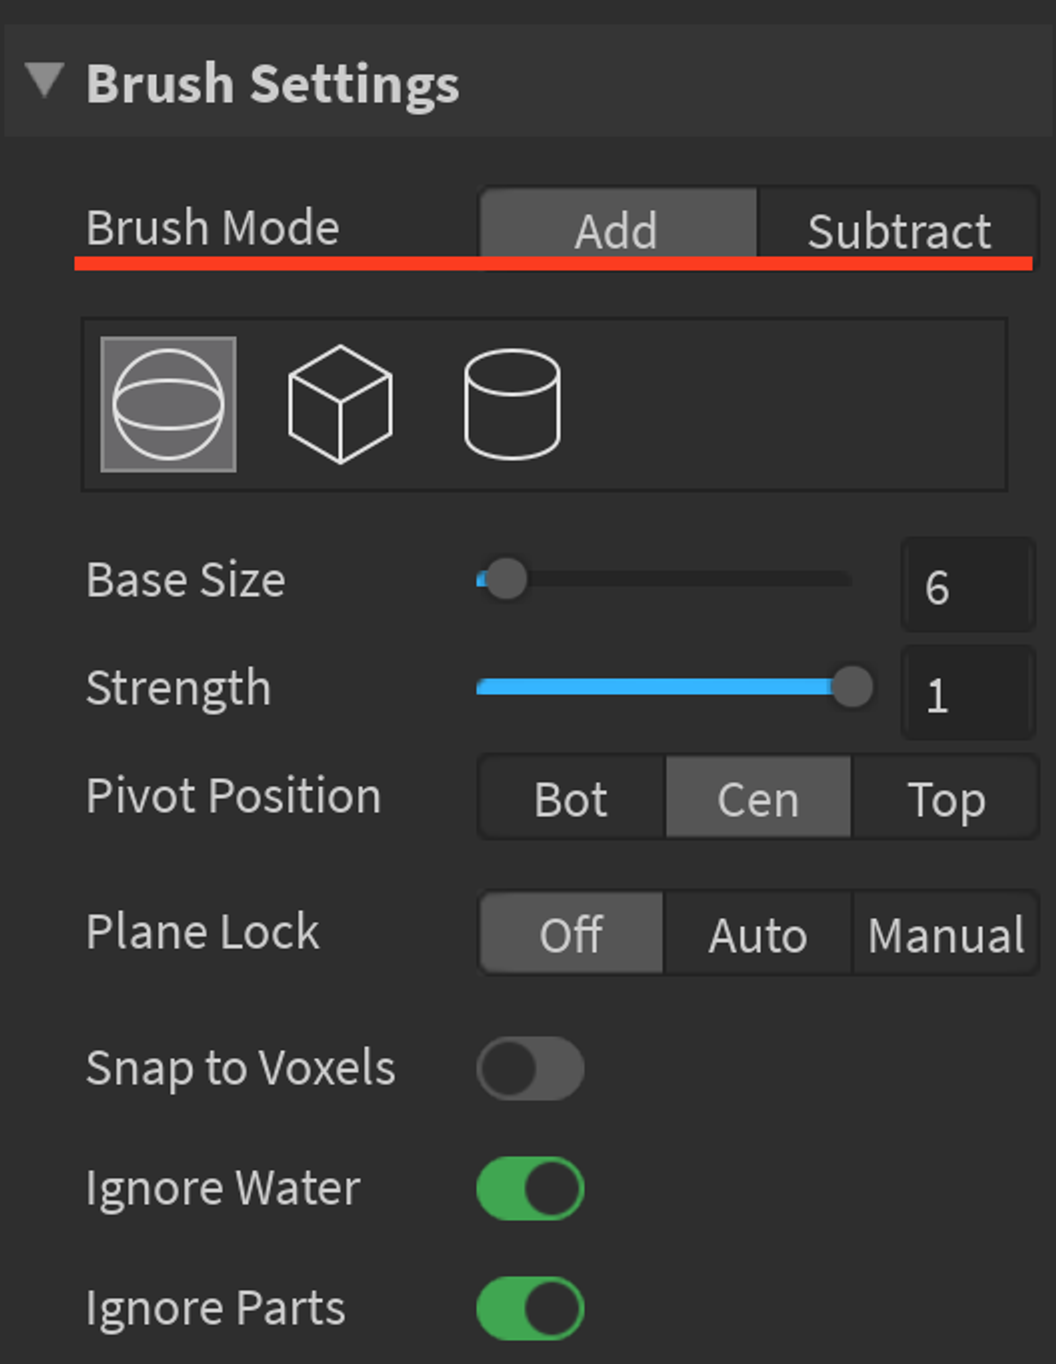This screenshot has width=1056, height=1364.
Task: Select the cylinder brush shape
Action: (x=512, y=404)
